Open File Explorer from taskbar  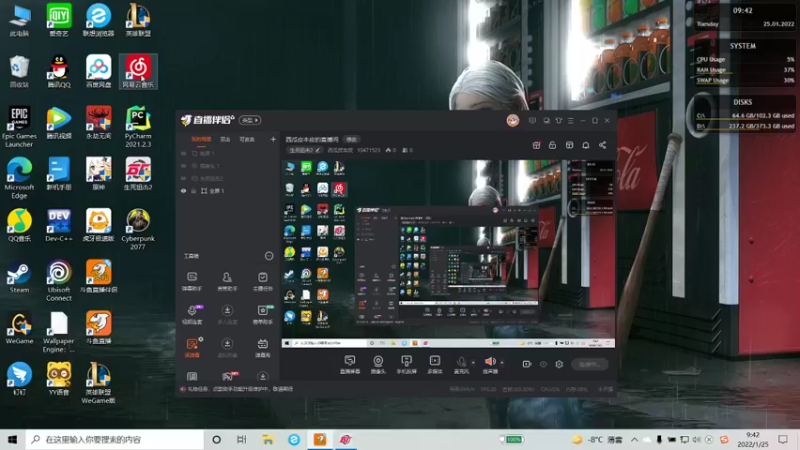(268, 439)
